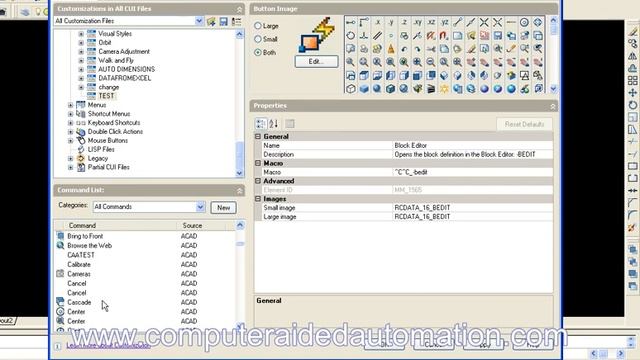Screen dimensions: 640x360
Task: Select the Both image size option
Action: 258,52
